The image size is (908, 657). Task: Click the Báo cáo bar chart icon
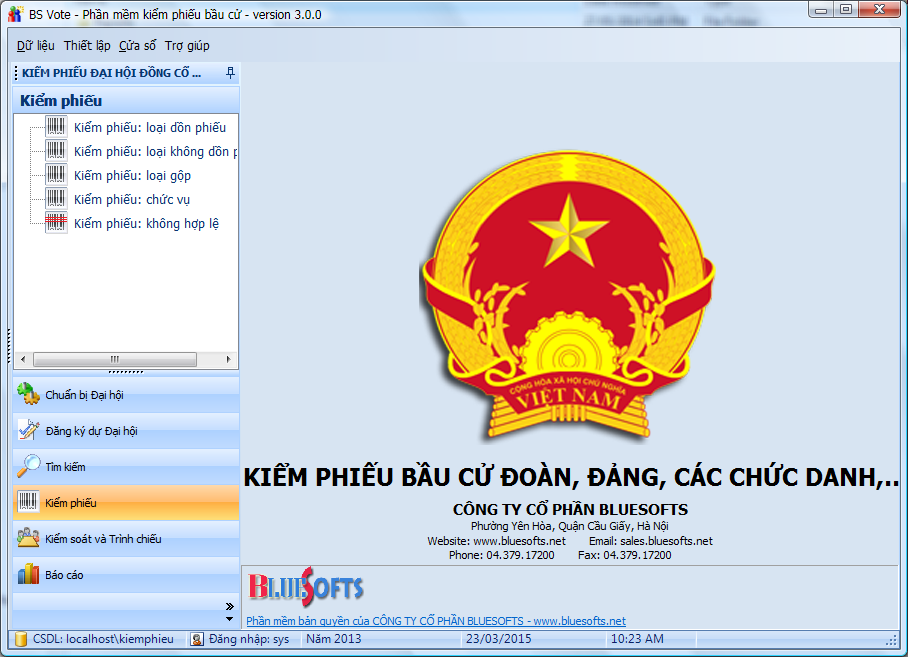tap(27, 575)
